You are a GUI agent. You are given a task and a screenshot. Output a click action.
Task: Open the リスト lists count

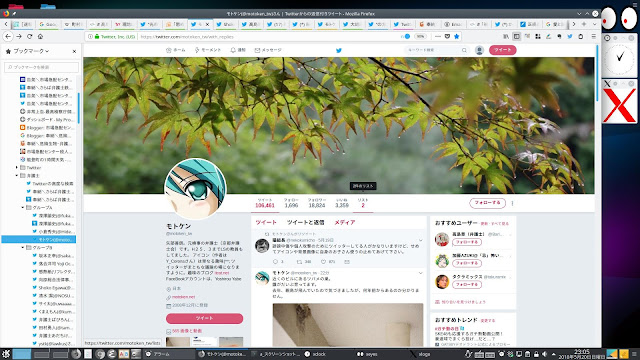pyautogui.click(x=363, y=203)
